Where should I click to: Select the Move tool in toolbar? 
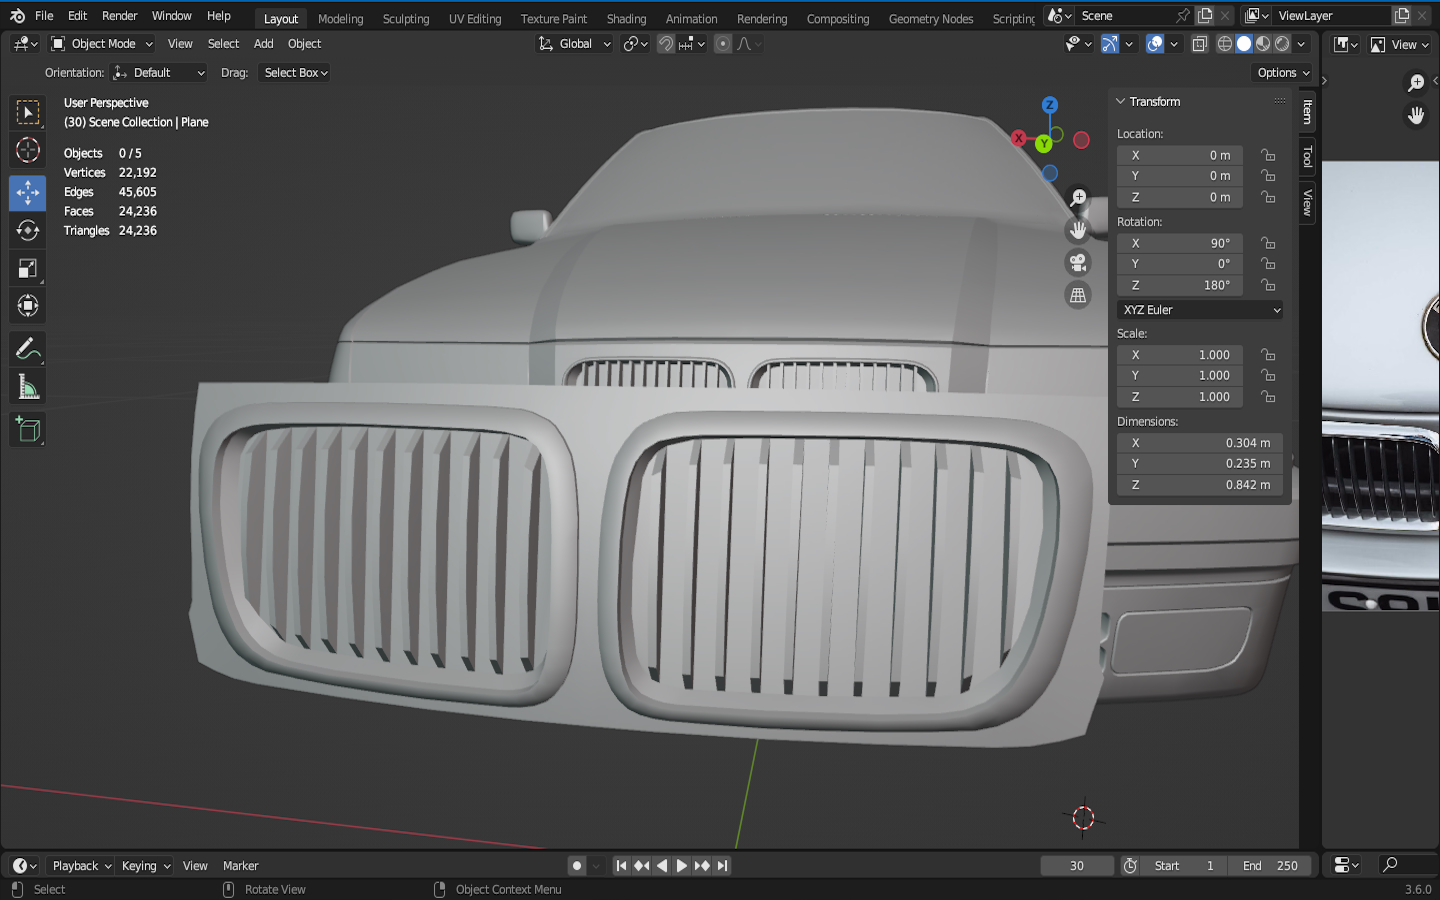pyautogui.click(x=27, y=192)
